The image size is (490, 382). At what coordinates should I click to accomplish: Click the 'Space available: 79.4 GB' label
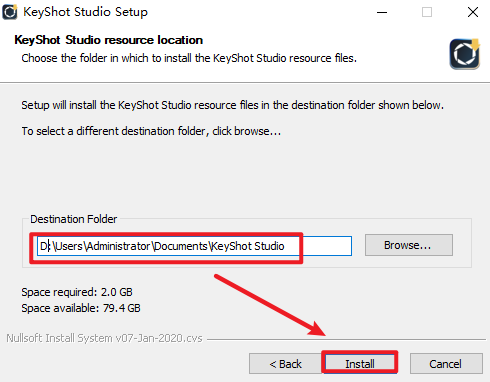point(81,308)
